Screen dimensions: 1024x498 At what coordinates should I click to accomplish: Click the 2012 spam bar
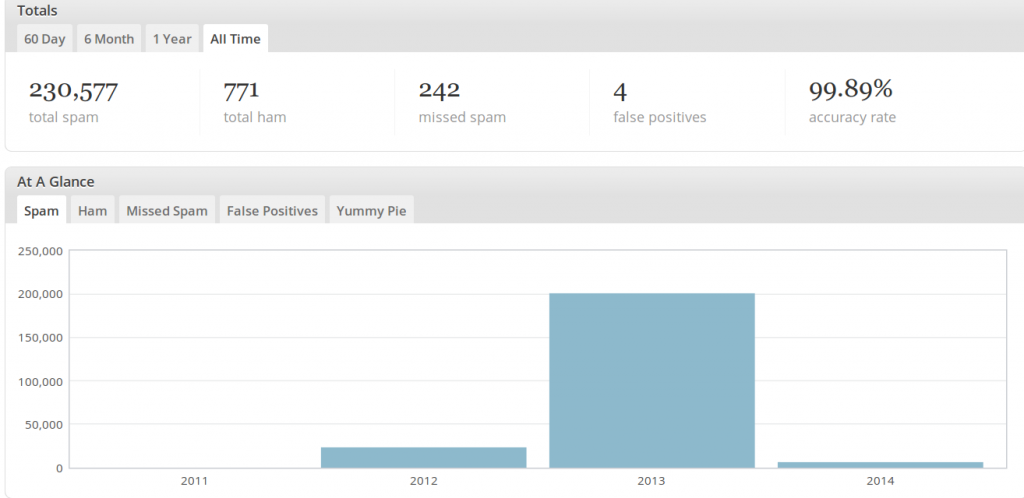[x=423, y=458]
